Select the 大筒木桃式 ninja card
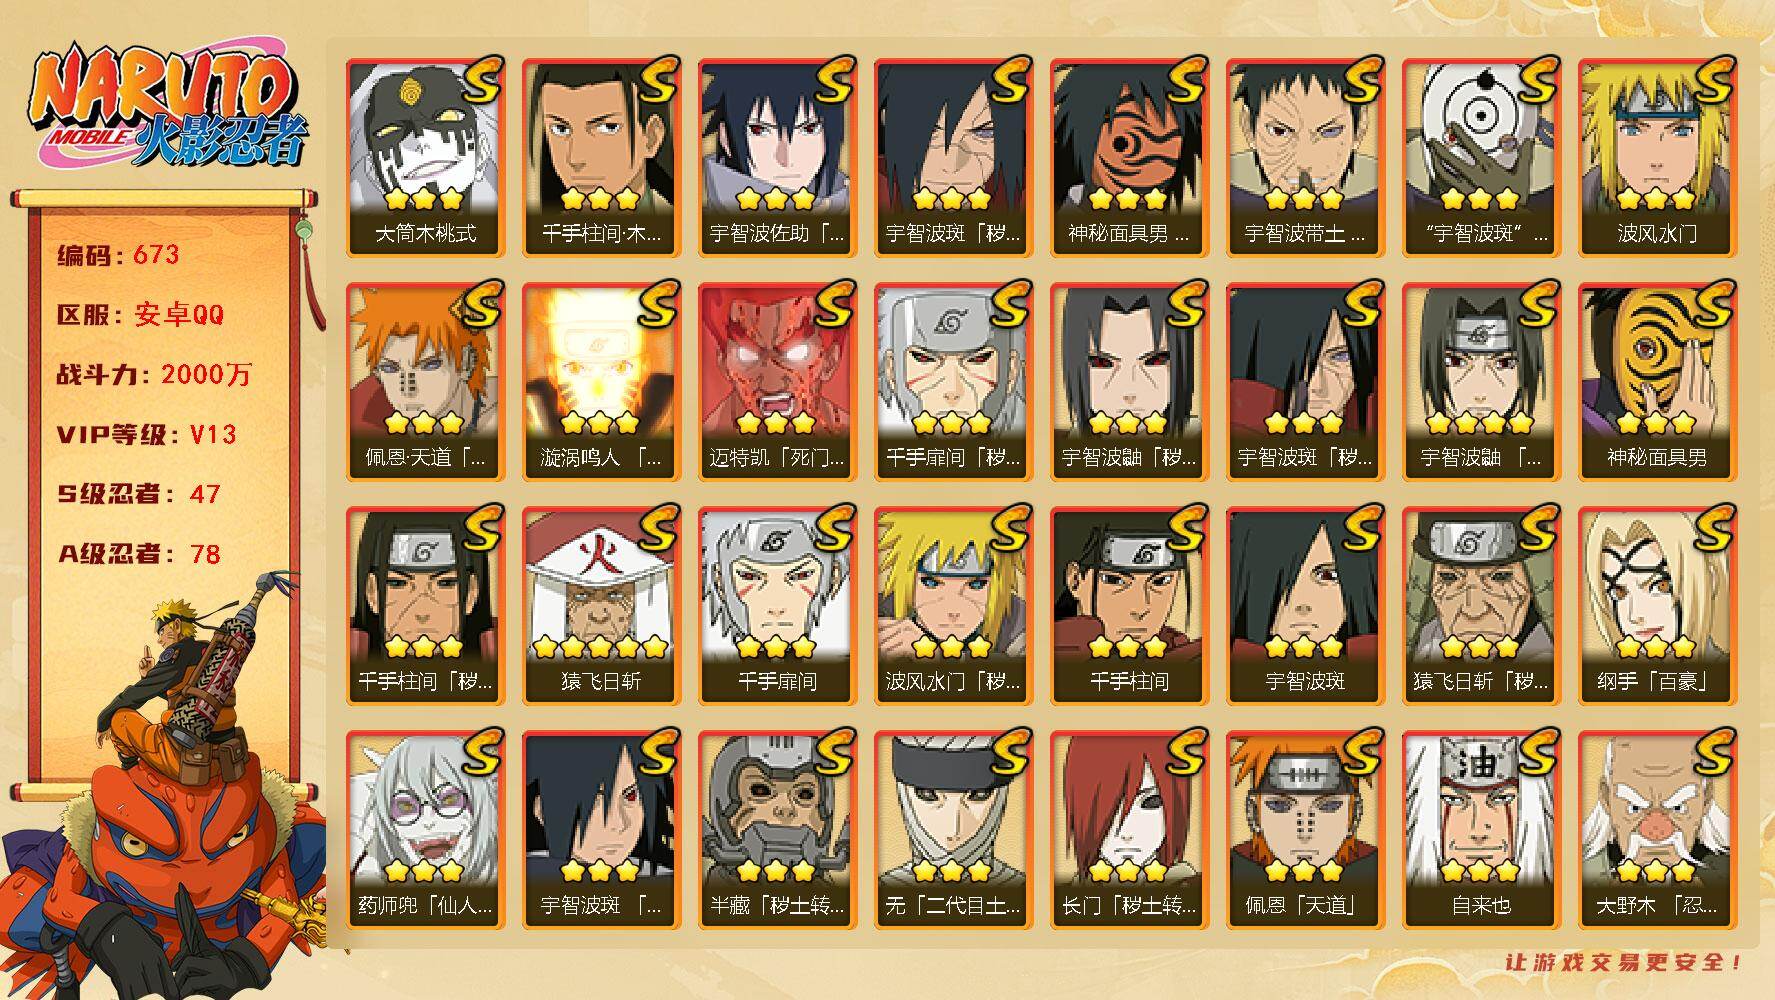 coord(425,158)
